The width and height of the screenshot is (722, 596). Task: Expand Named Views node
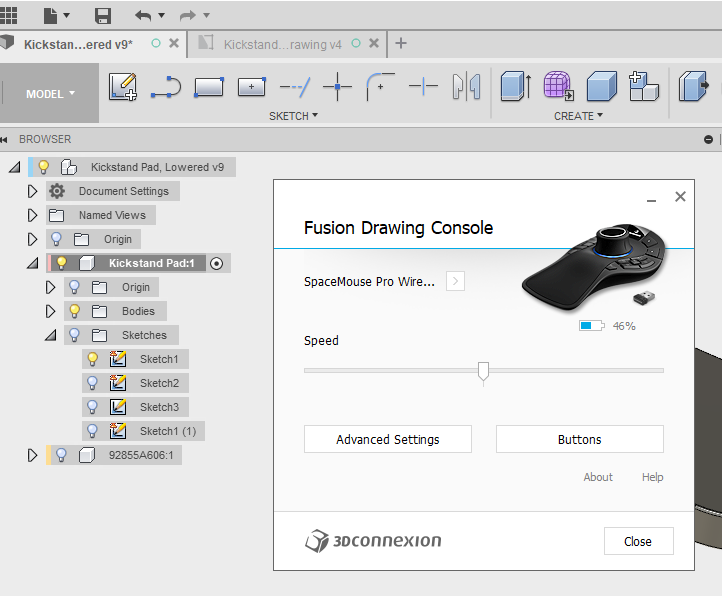32,215
